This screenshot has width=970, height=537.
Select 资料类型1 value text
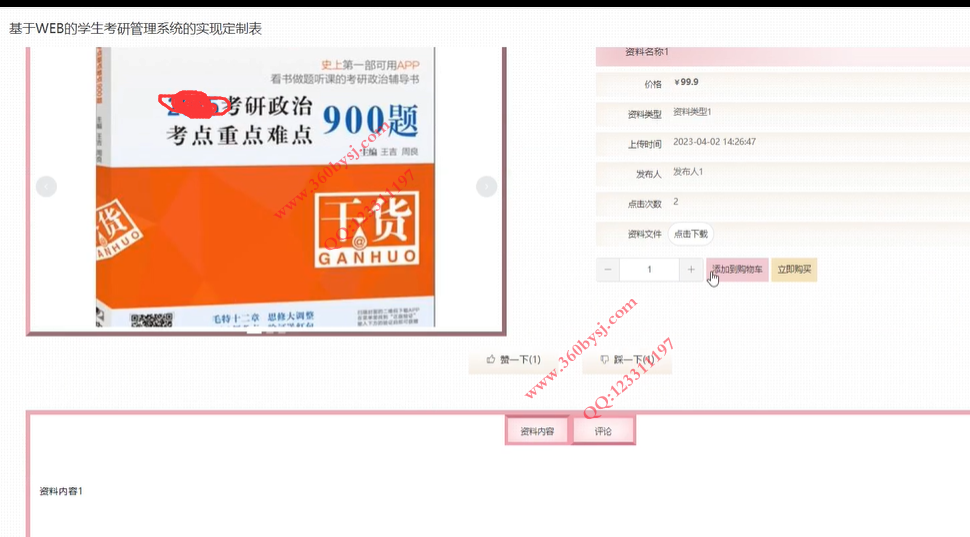tap(692, 112)
